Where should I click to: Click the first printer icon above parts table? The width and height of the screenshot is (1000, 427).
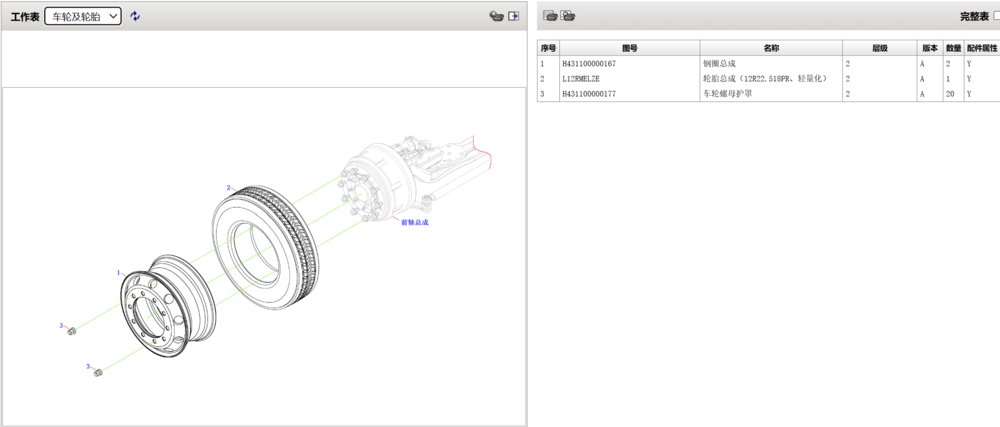tap(549, 16)
